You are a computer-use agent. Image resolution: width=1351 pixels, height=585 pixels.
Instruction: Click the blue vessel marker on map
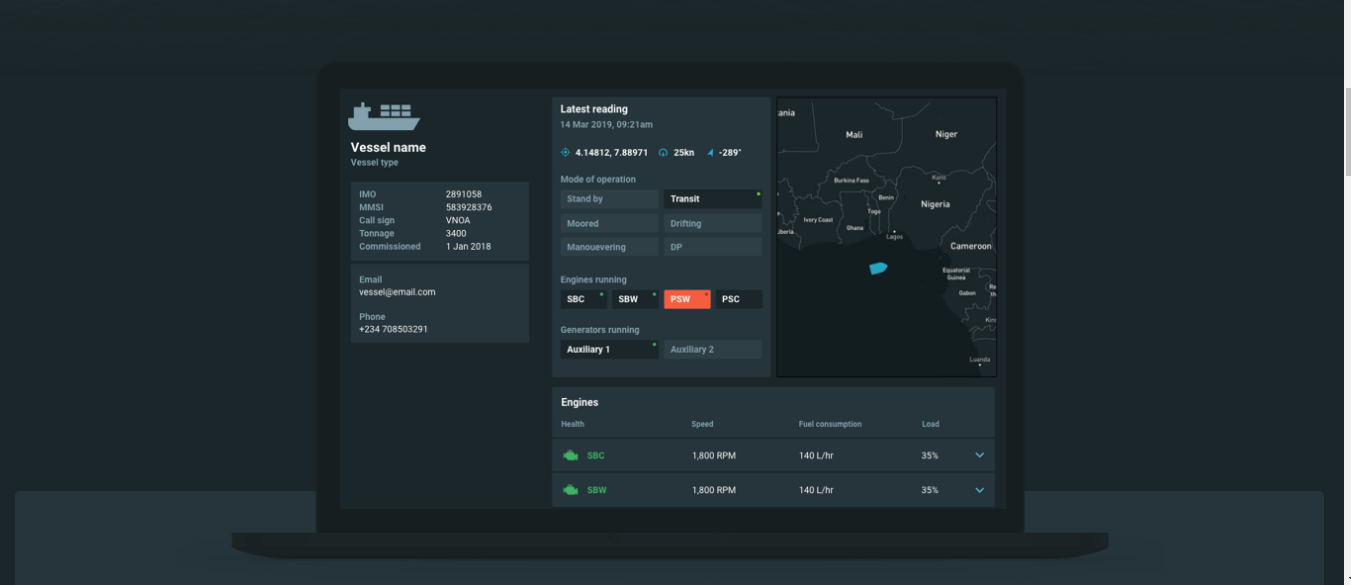[878, 268]
